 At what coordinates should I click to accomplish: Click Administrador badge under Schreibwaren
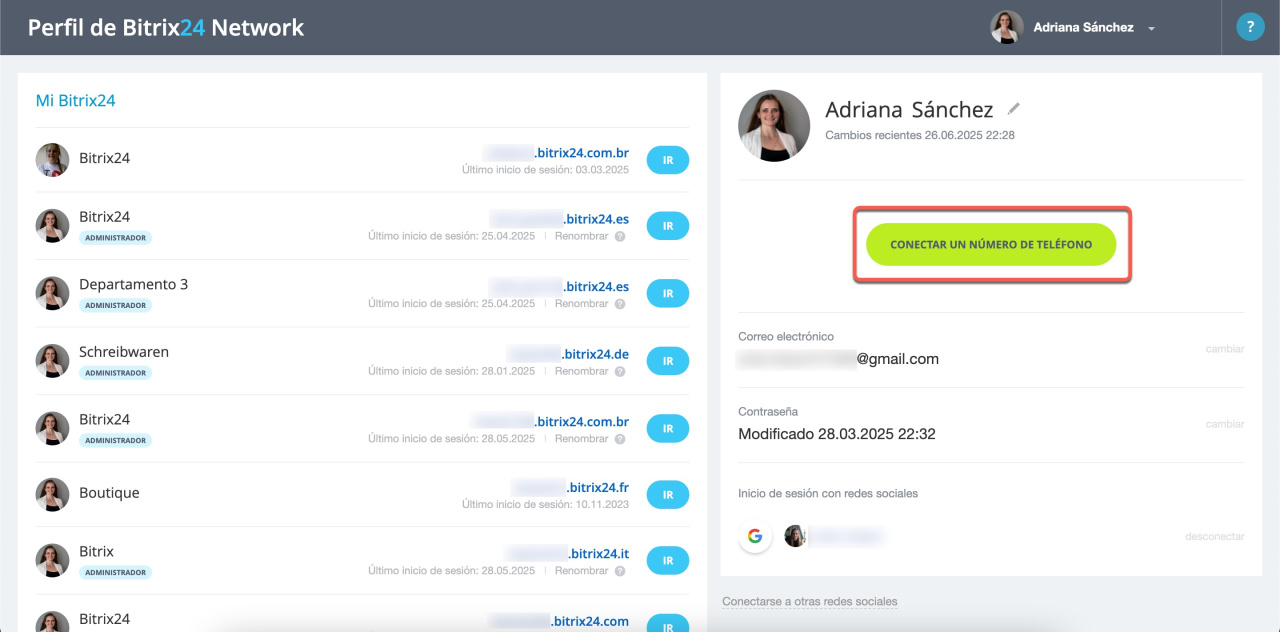(115, 373)
